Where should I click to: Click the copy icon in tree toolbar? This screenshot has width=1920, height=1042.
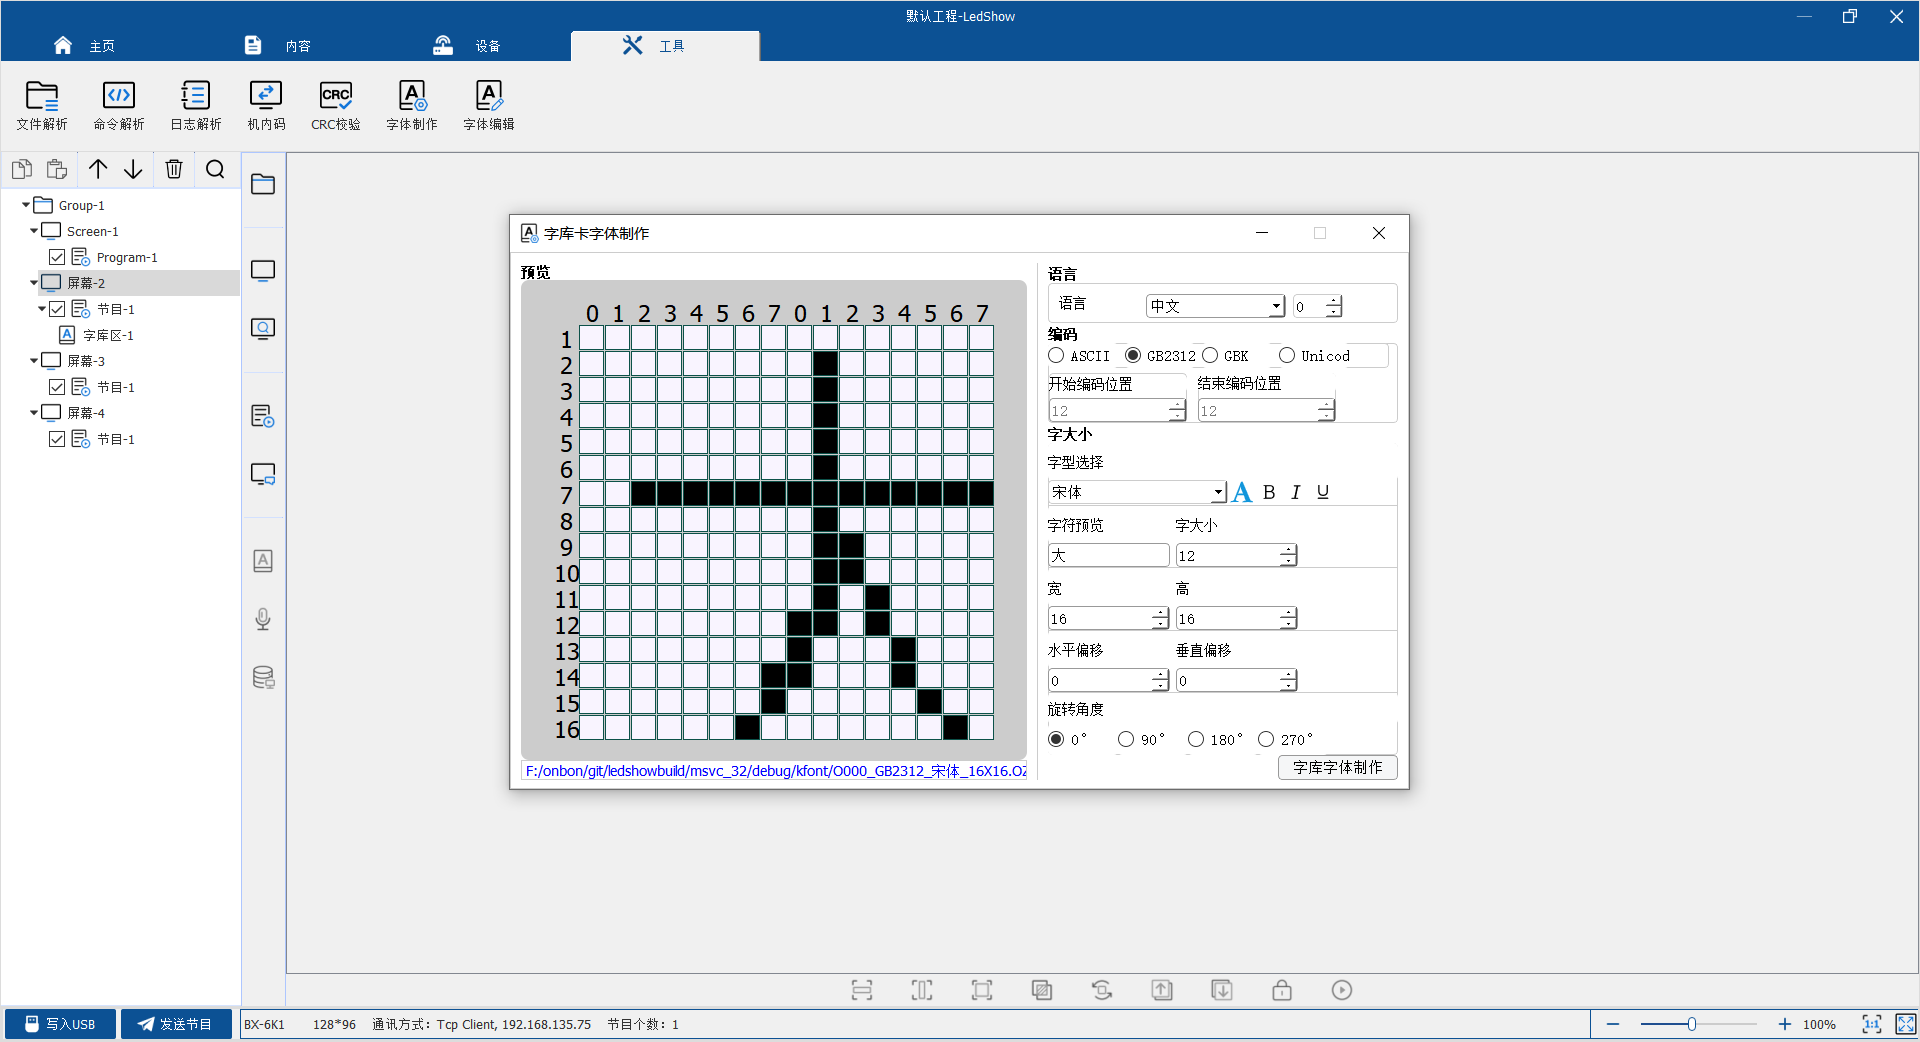(22, 169)
